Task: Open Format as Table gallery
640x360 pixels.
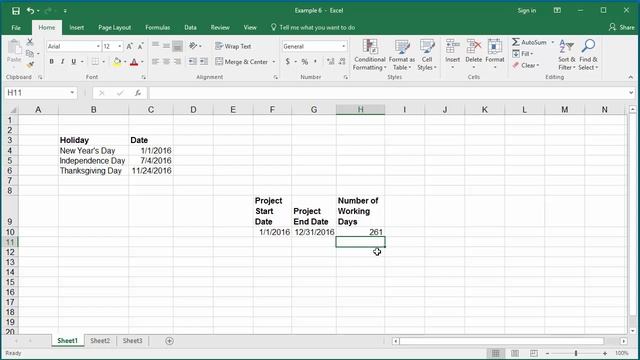Action: [402, 55]
